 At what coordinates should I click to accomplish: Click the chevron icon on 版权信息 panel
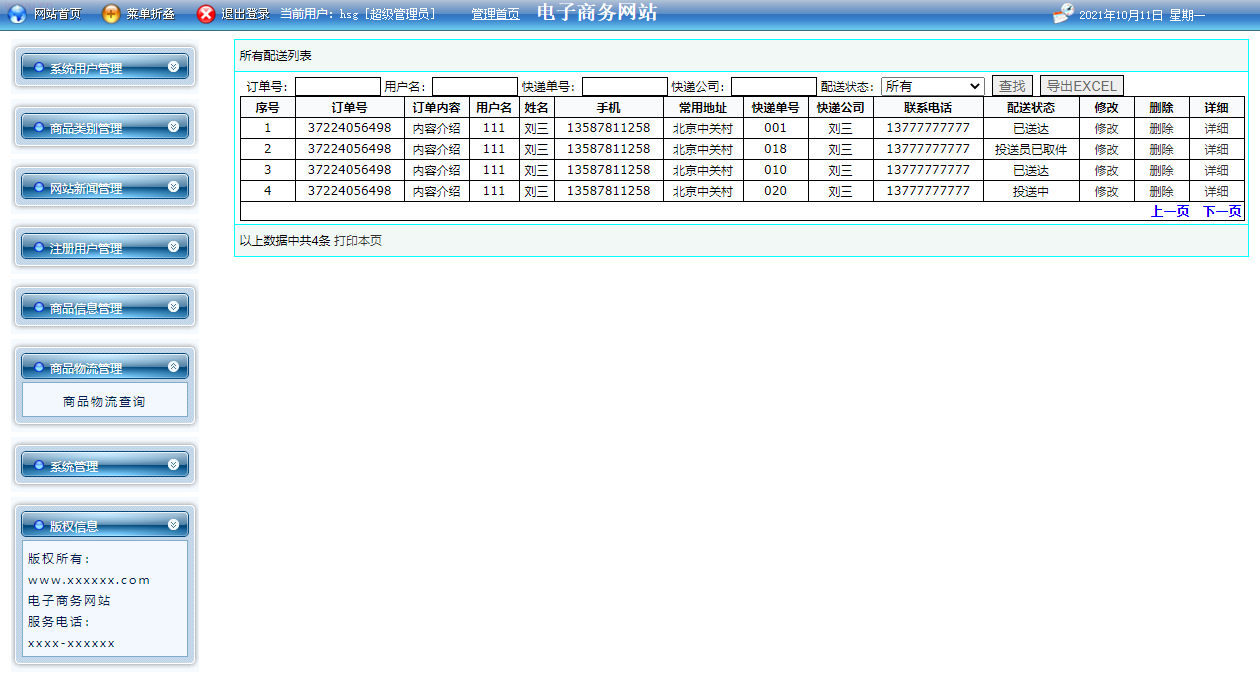174,524
